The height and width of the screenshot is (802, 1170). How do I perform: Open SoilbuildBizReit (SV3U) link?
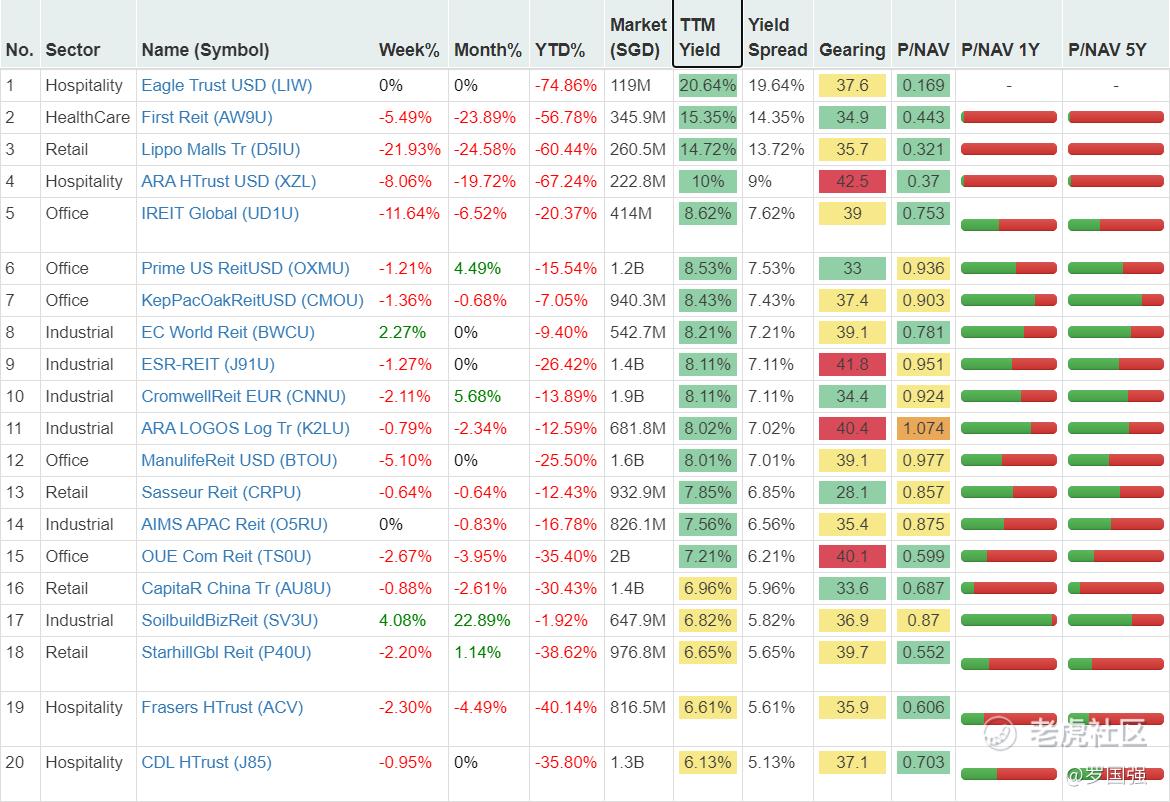click(x=230, y=621)
